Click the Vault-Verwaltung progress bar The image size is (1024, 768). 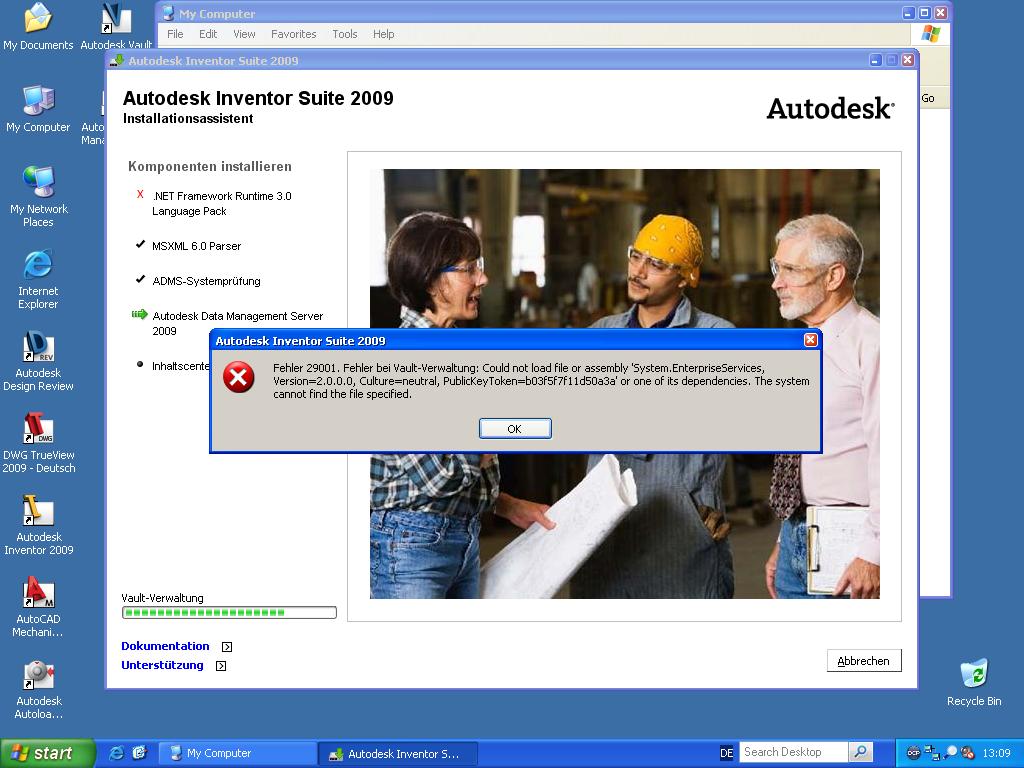229,613
